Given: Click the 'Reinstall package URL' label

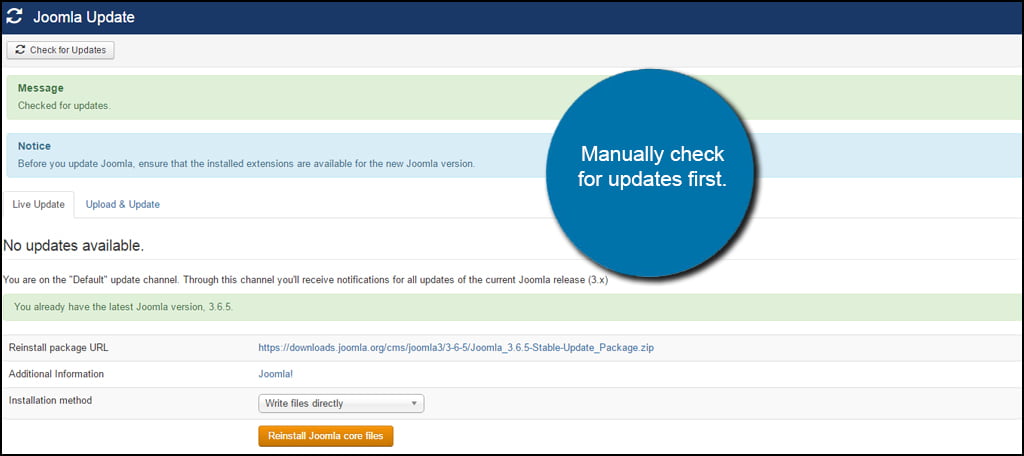Looking at the screenshot, I should click(59, 348).
